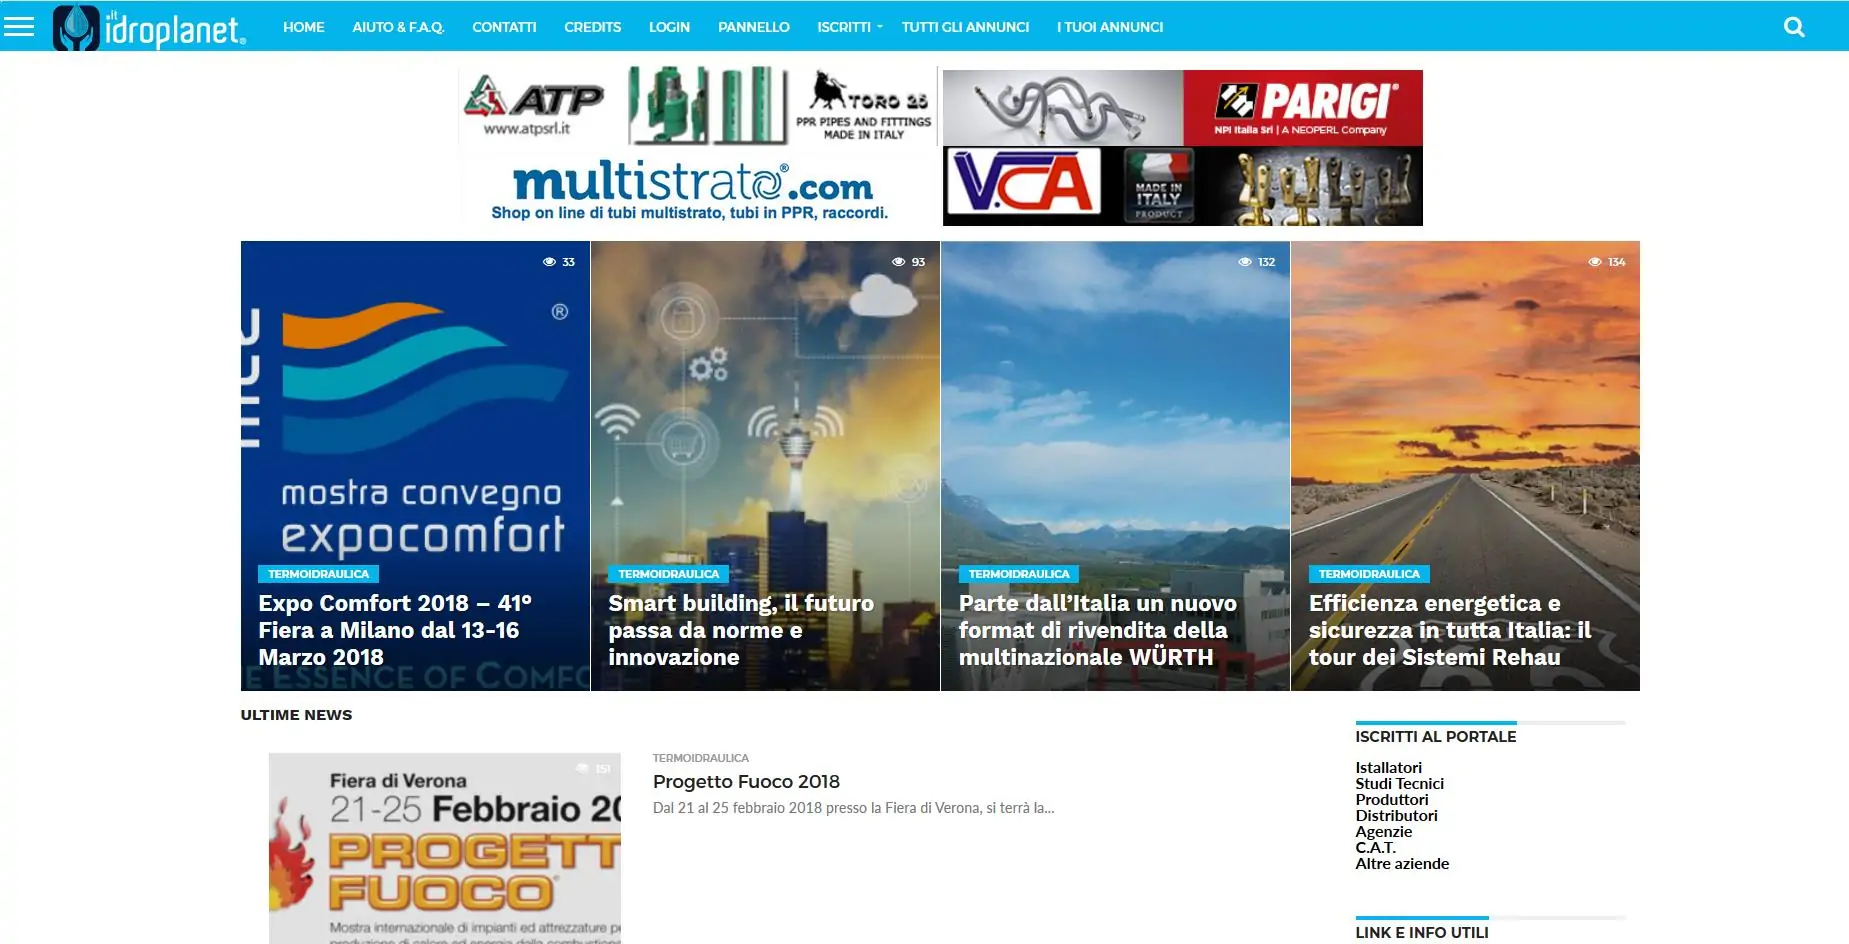The width and height of the screenshot is (1849, 944).
Task: Click the VCA Made in Italy banner
Action: [x=1183, y=186]
